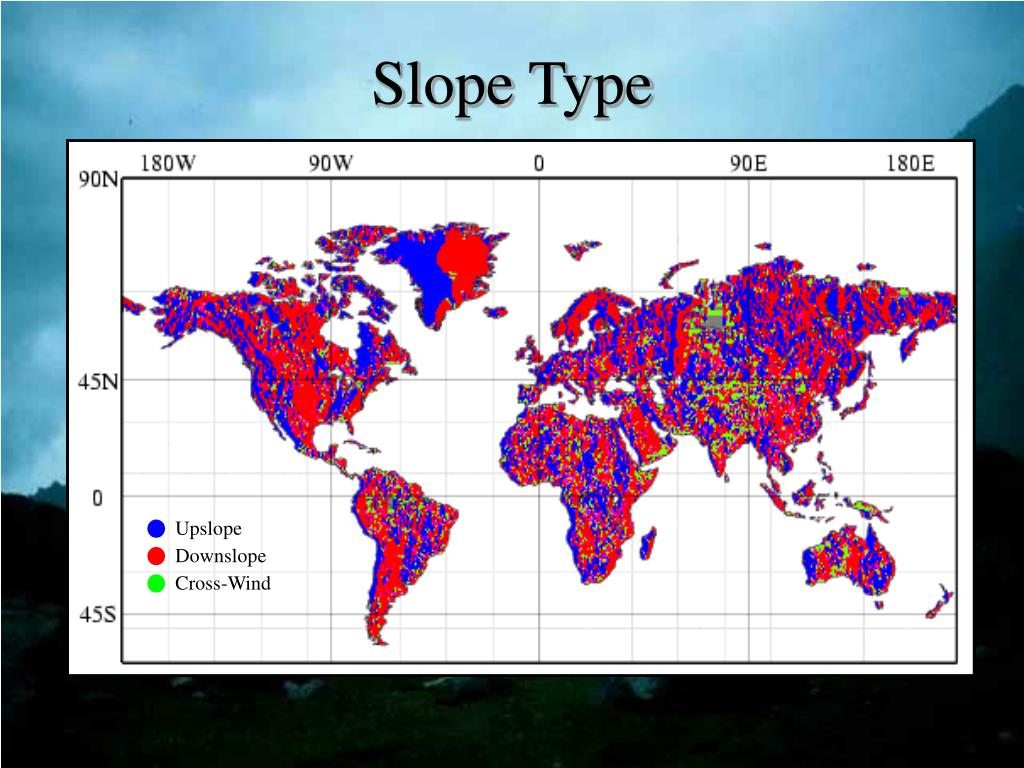Click Madagascar island on the map
This screenshot has width=1024, height=768.
tap(647, 544)
